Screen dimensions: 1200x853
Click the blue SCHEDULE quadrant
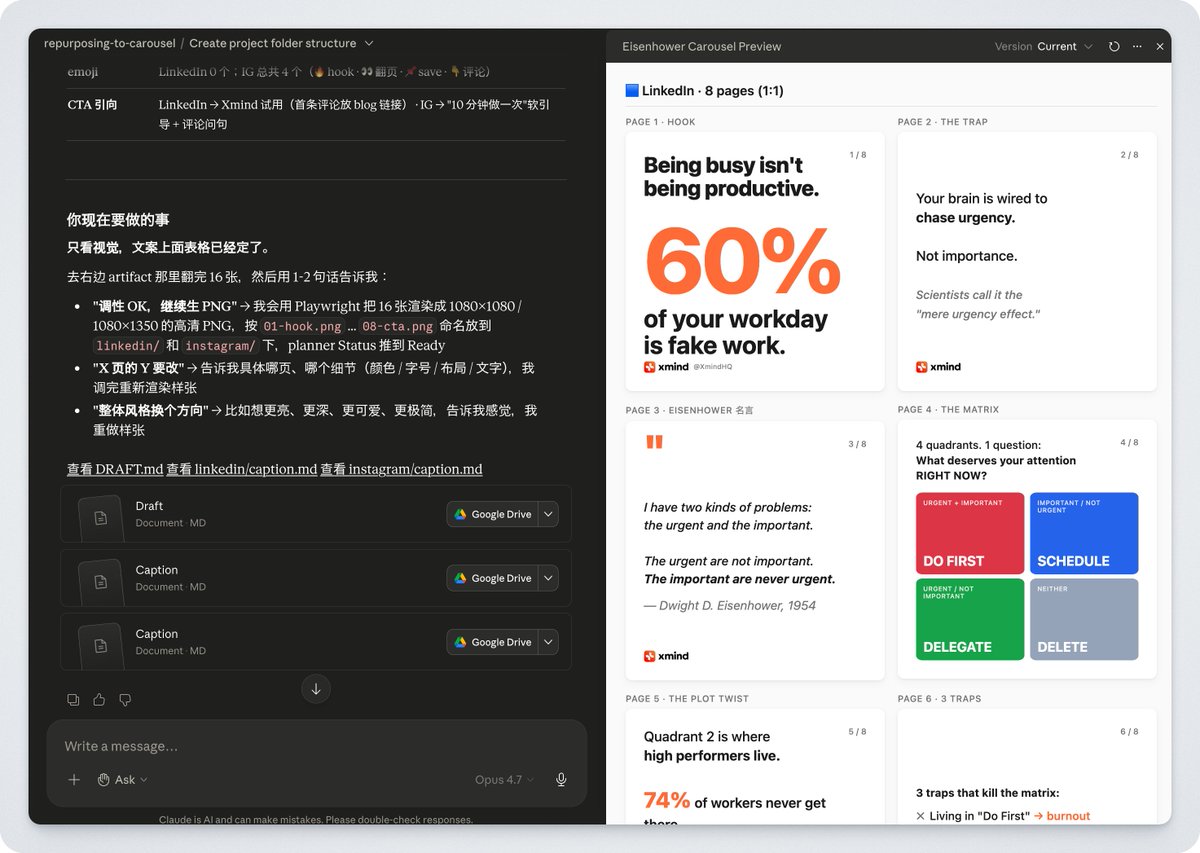pos(1084,533)
